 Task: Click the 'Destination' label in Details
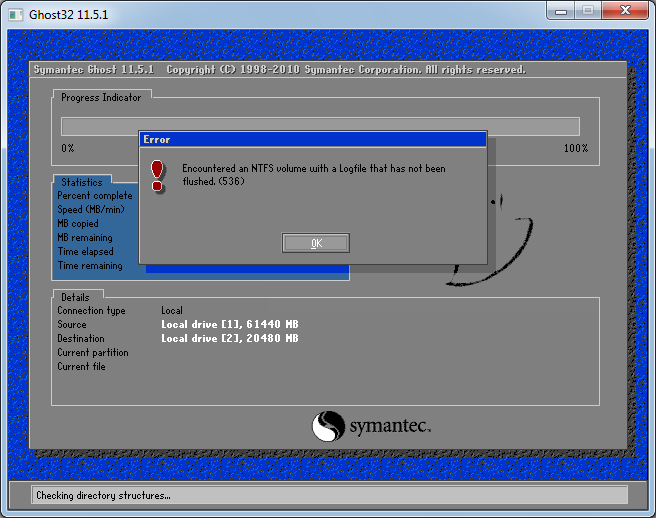tap(81, 338)
